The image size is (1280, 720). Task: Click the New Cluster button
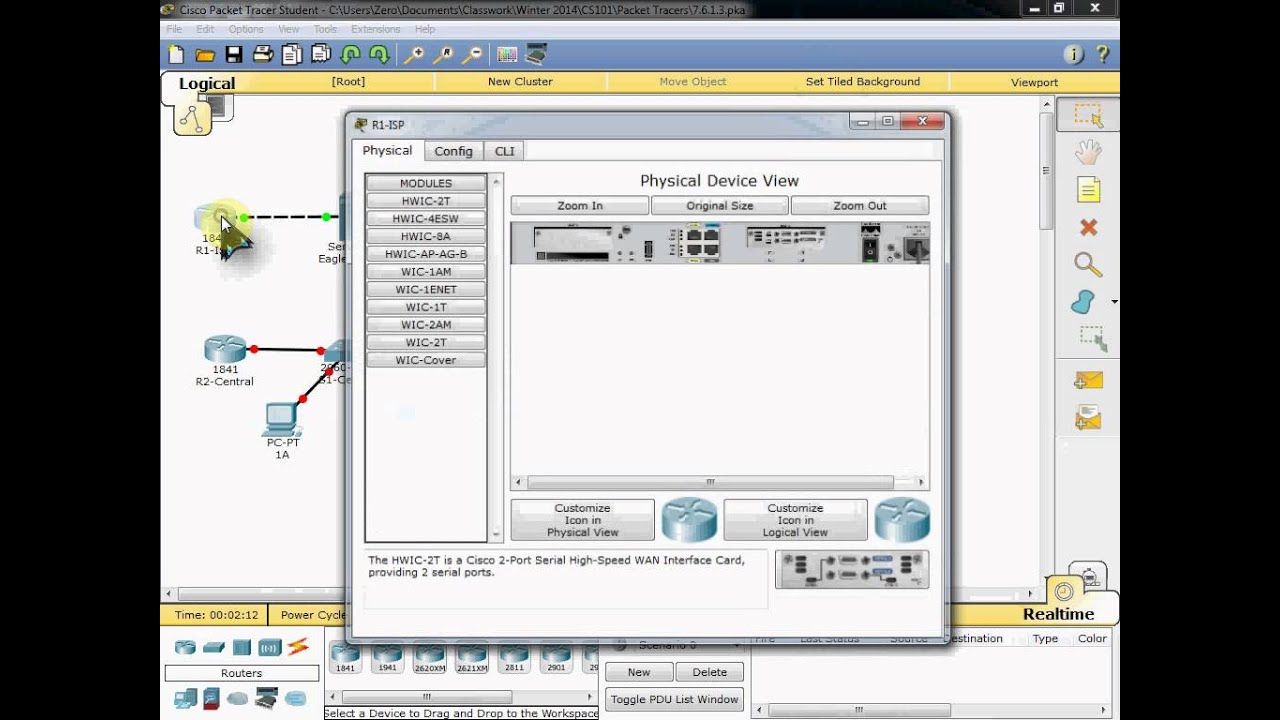click(520, 82)
